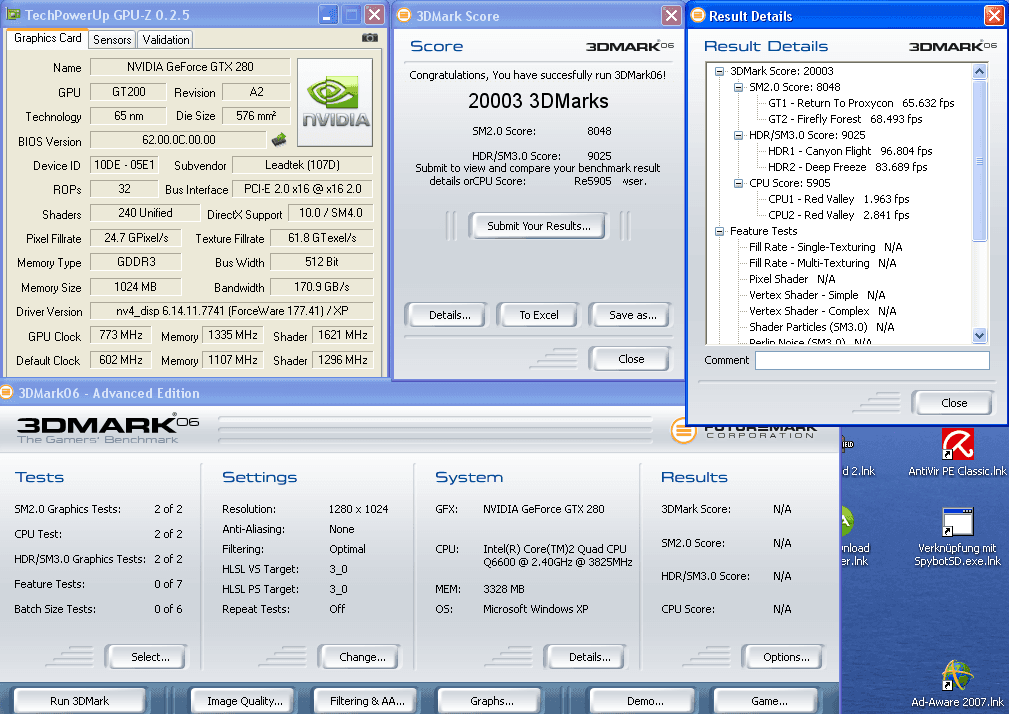Select the SpybotSD shortcut desktop icon
Image resolution: width=1009 pixels, height=714 pixels.
957,538
